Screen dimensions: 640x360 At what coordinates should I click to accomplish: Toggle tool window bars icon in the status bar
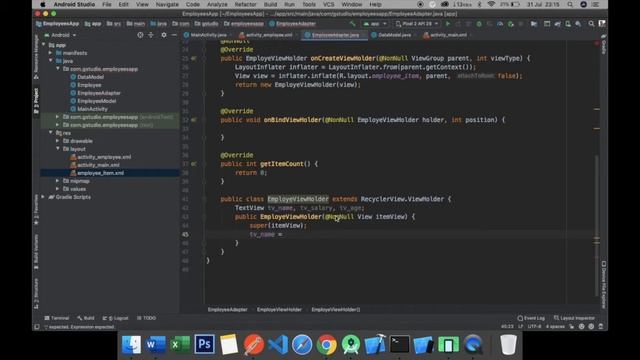click(x=37, y=327)
